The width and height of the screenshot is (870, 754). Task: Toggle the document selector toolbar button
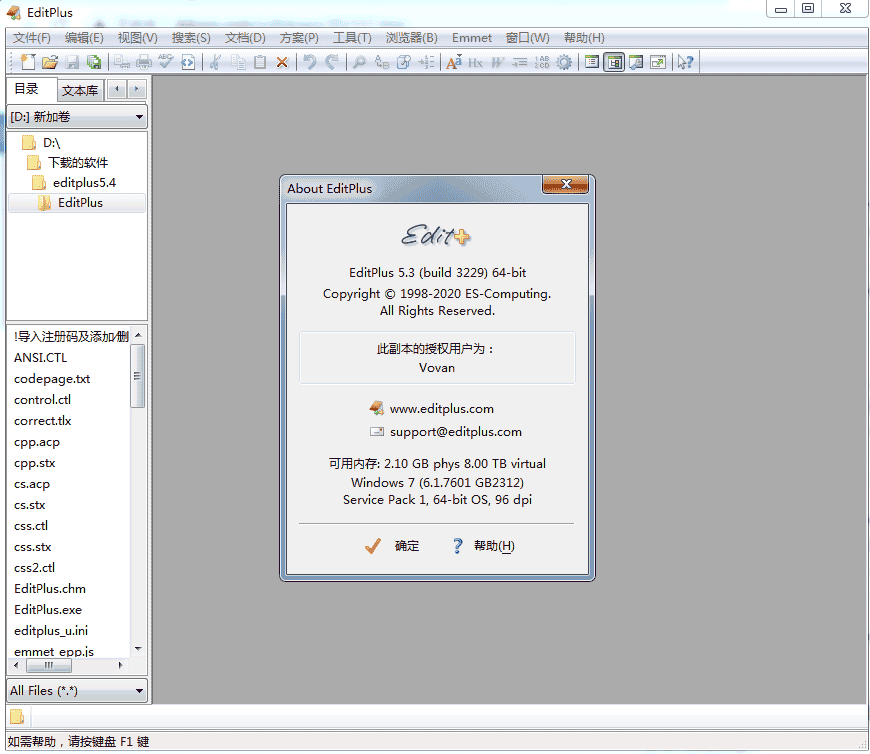pyautogui.click(x=592, y=62)
